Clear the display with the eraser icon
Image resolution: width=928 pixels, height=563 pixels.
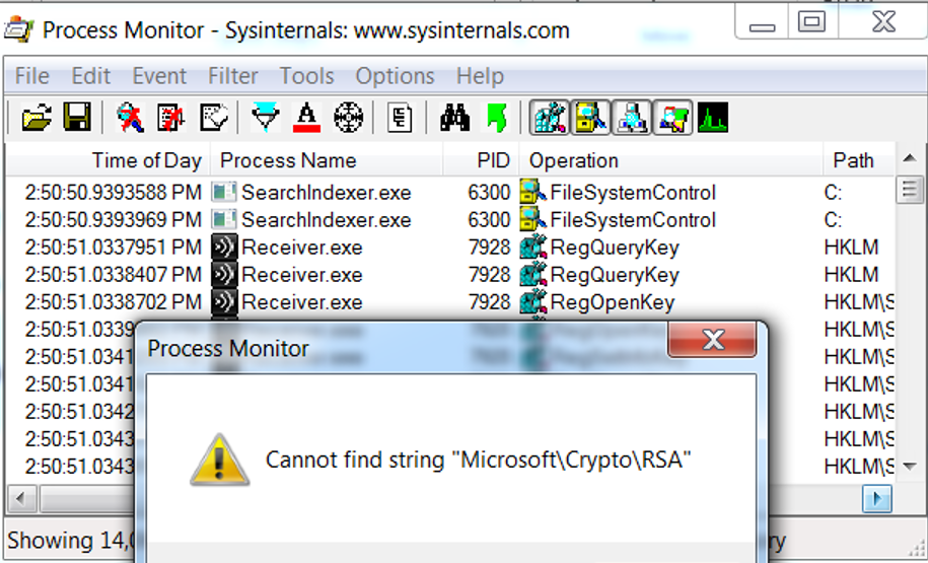tap(214, 117)
